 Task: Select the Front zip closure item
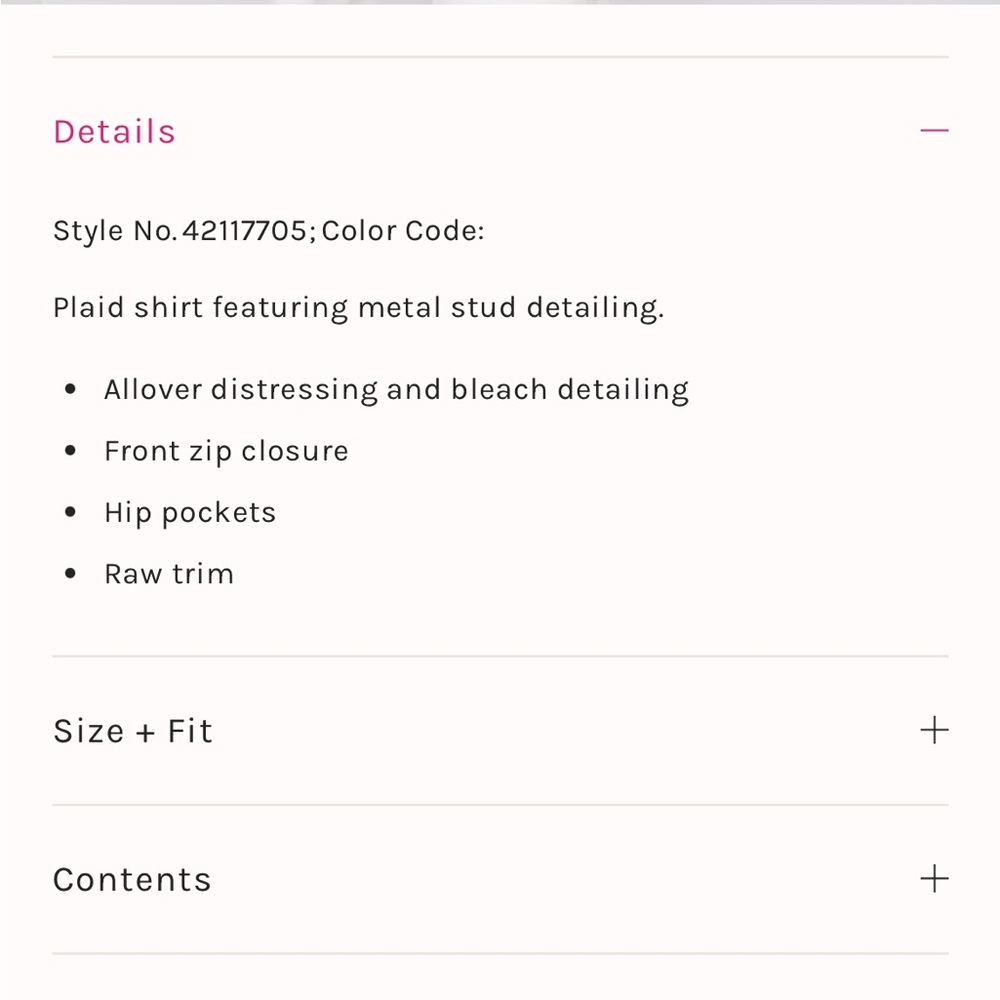pos(226,452)
